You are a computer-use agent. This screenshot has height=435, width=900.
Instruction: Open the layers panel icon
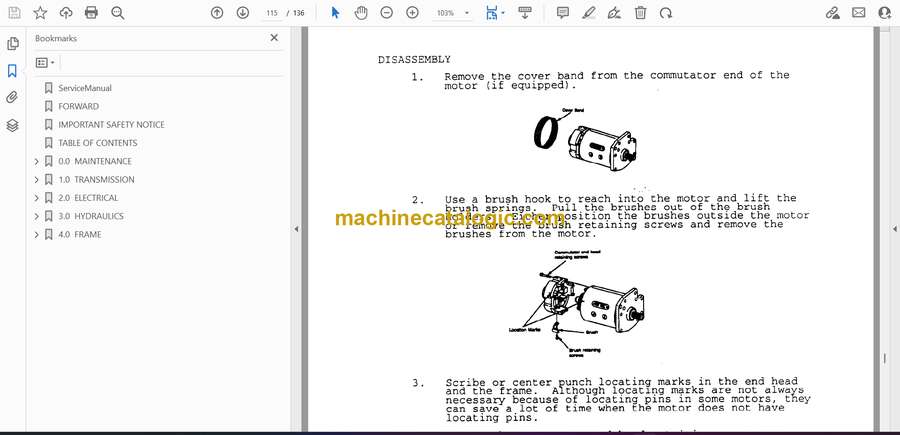[12, 125]
